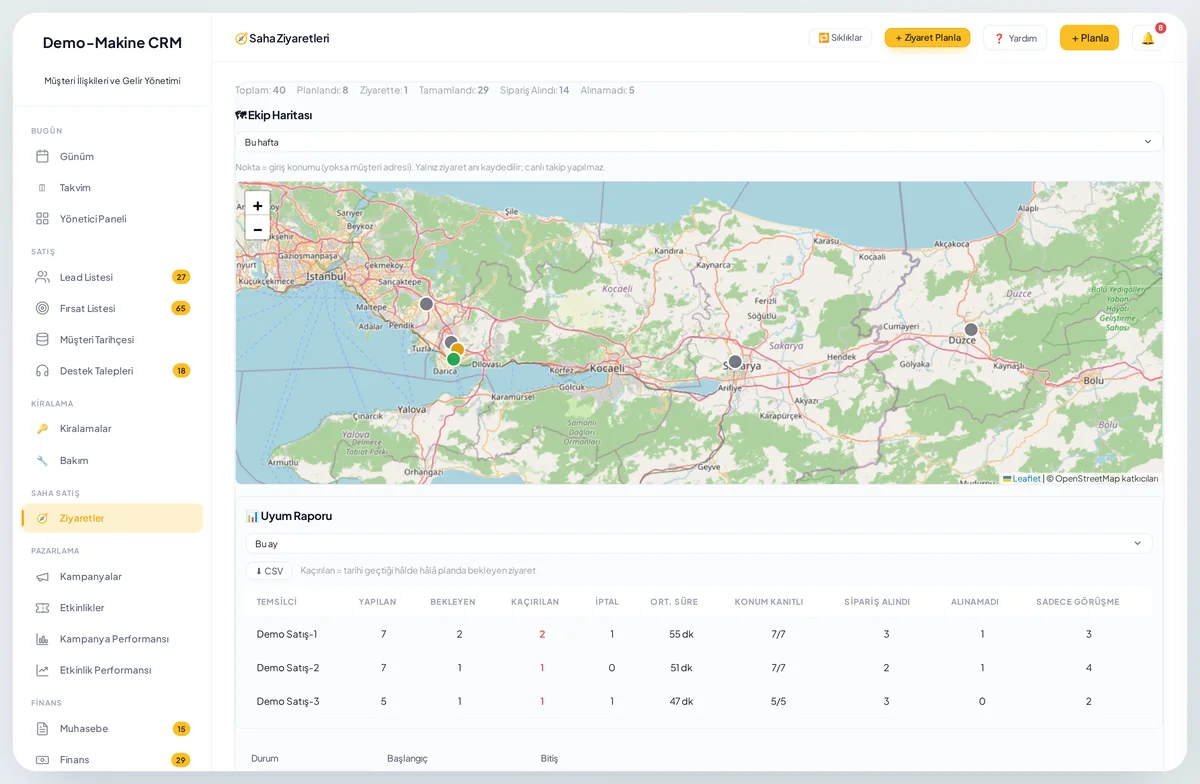Click the Demo Satış-2 row name
Screen dimensions: 1200x784
tap(288, 668)
